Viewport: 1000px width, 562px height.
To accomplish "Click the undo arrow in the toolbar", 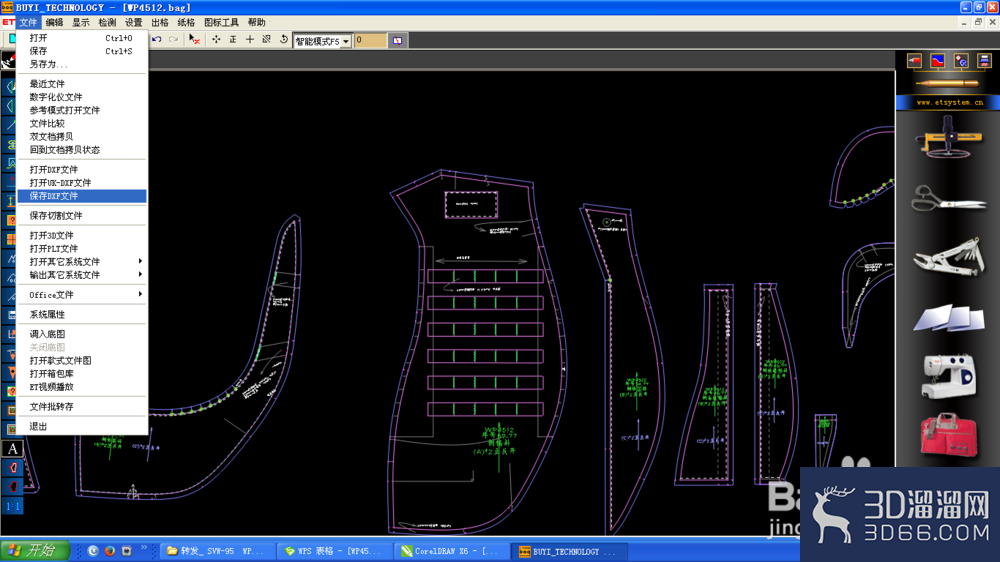I will [x=157, y=40].
